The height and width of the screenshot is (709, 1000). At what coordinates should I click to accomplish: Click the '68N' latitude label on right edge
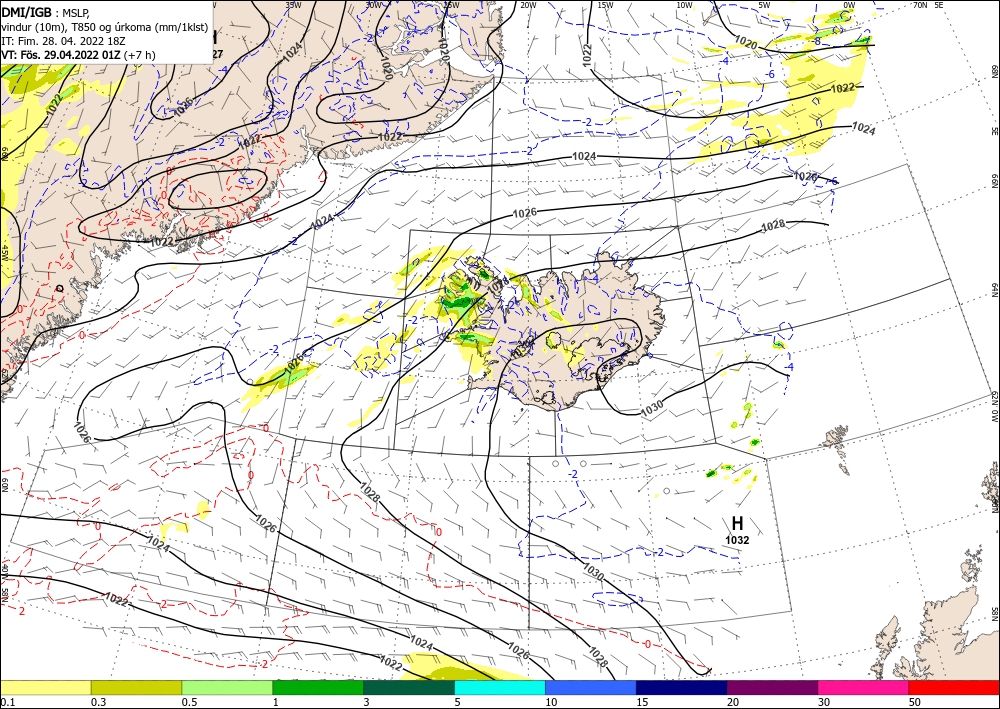tap(994, 71)
